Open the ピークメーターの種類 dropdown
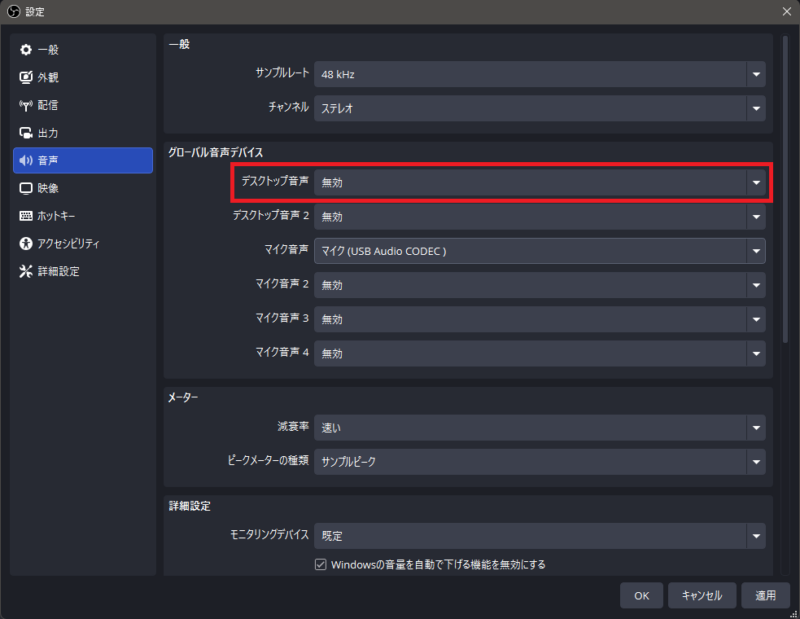The width and height of the screenshot is (800, 619). coord(539,462)
